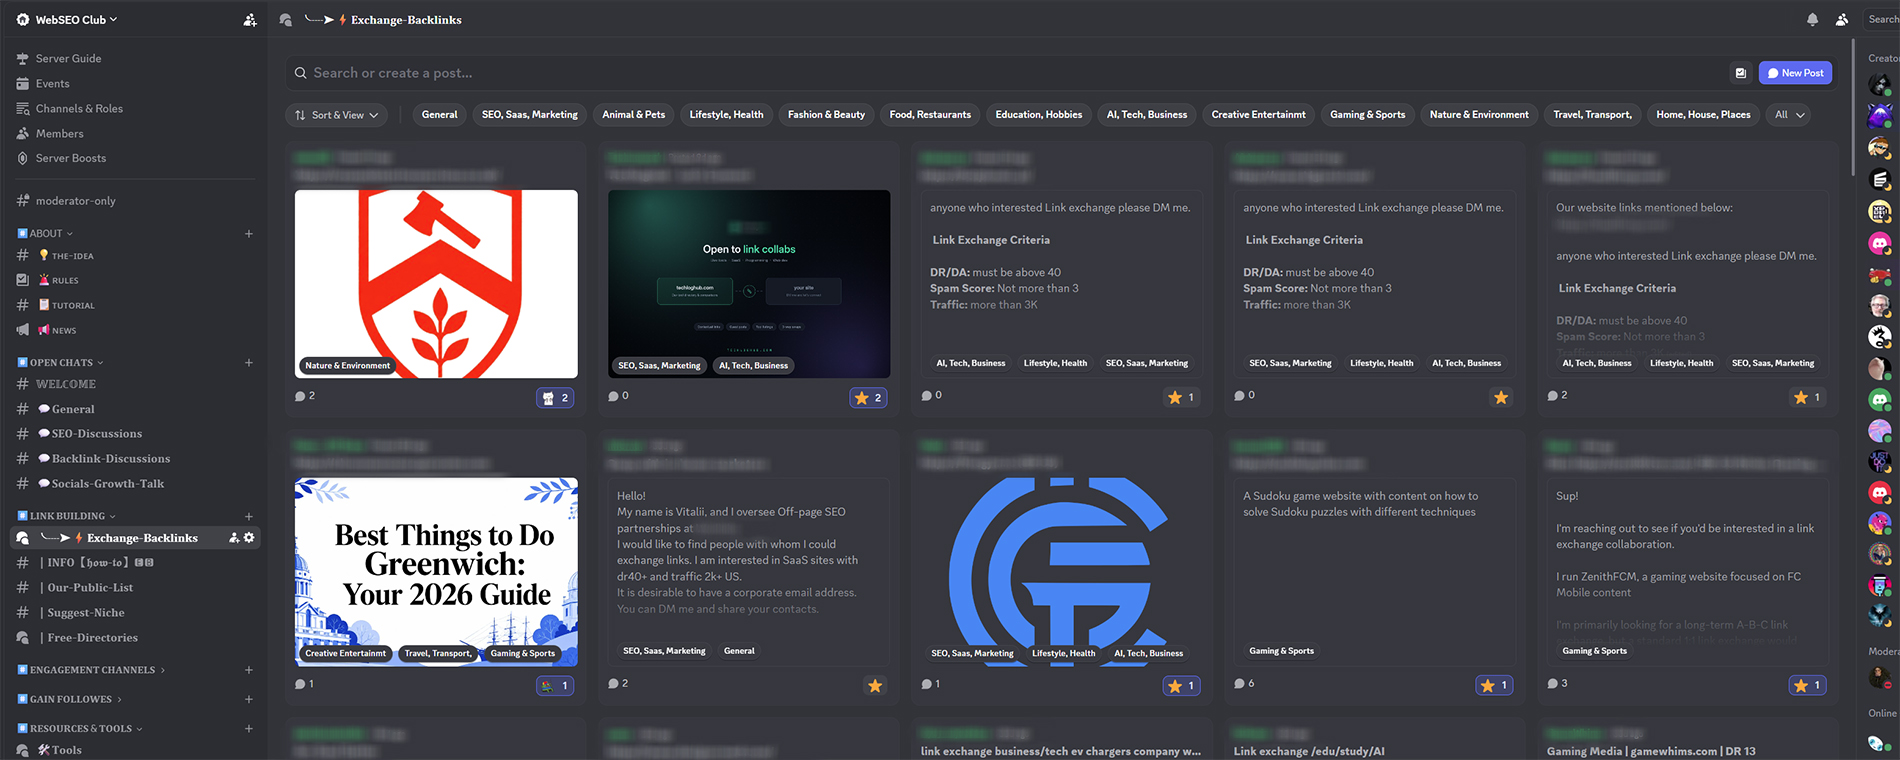Expand the All tags dropdown

coord(1789,115)
